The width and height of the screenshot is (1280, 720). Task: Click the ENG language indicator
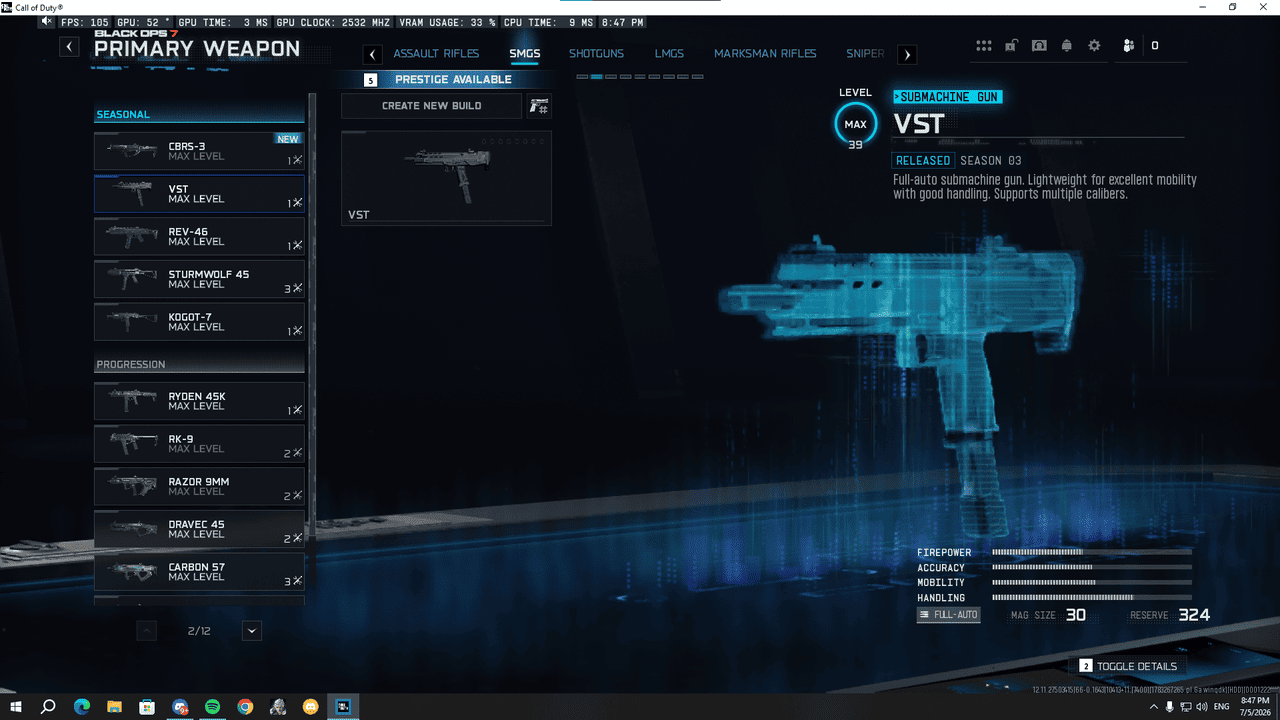pos(1221,707)
